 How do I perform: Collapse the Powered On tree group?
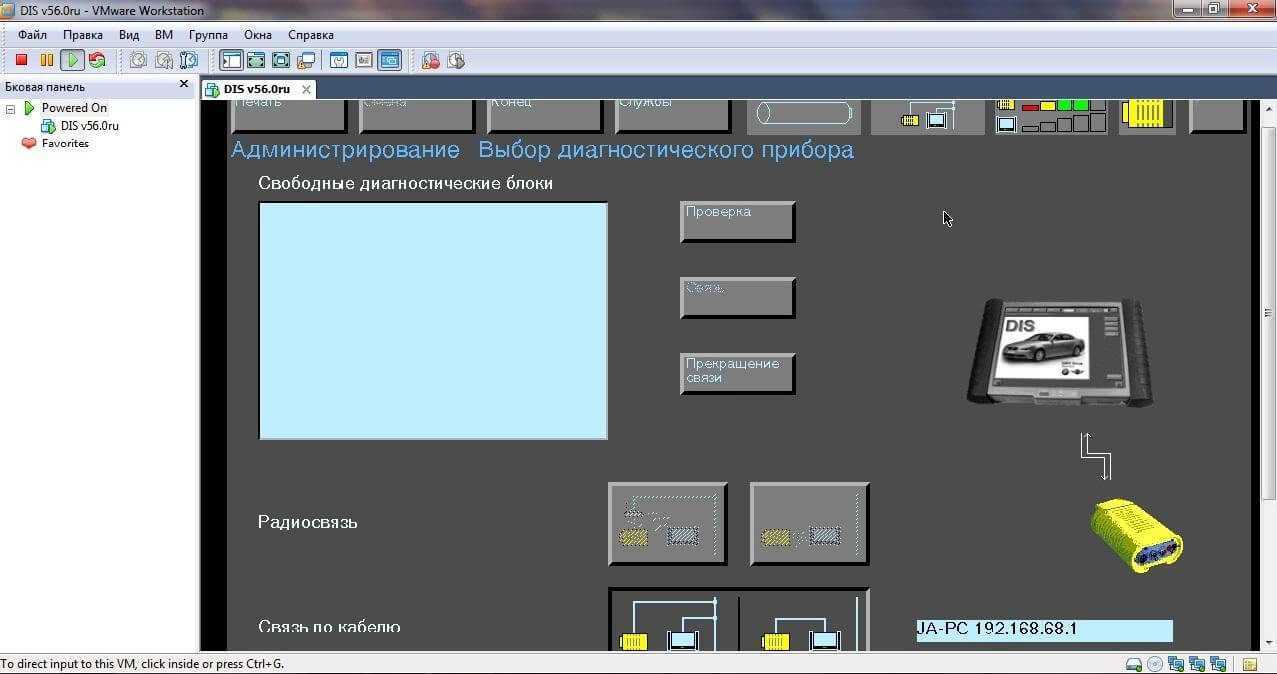(x=11, y=108)
